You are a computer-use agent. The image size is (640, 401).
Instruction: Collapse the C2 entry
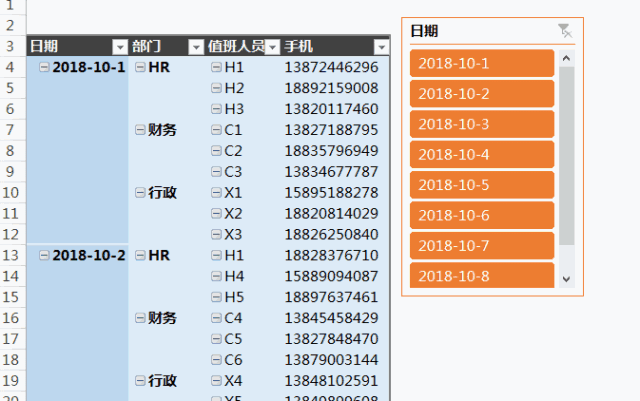(x=216, y=151)
